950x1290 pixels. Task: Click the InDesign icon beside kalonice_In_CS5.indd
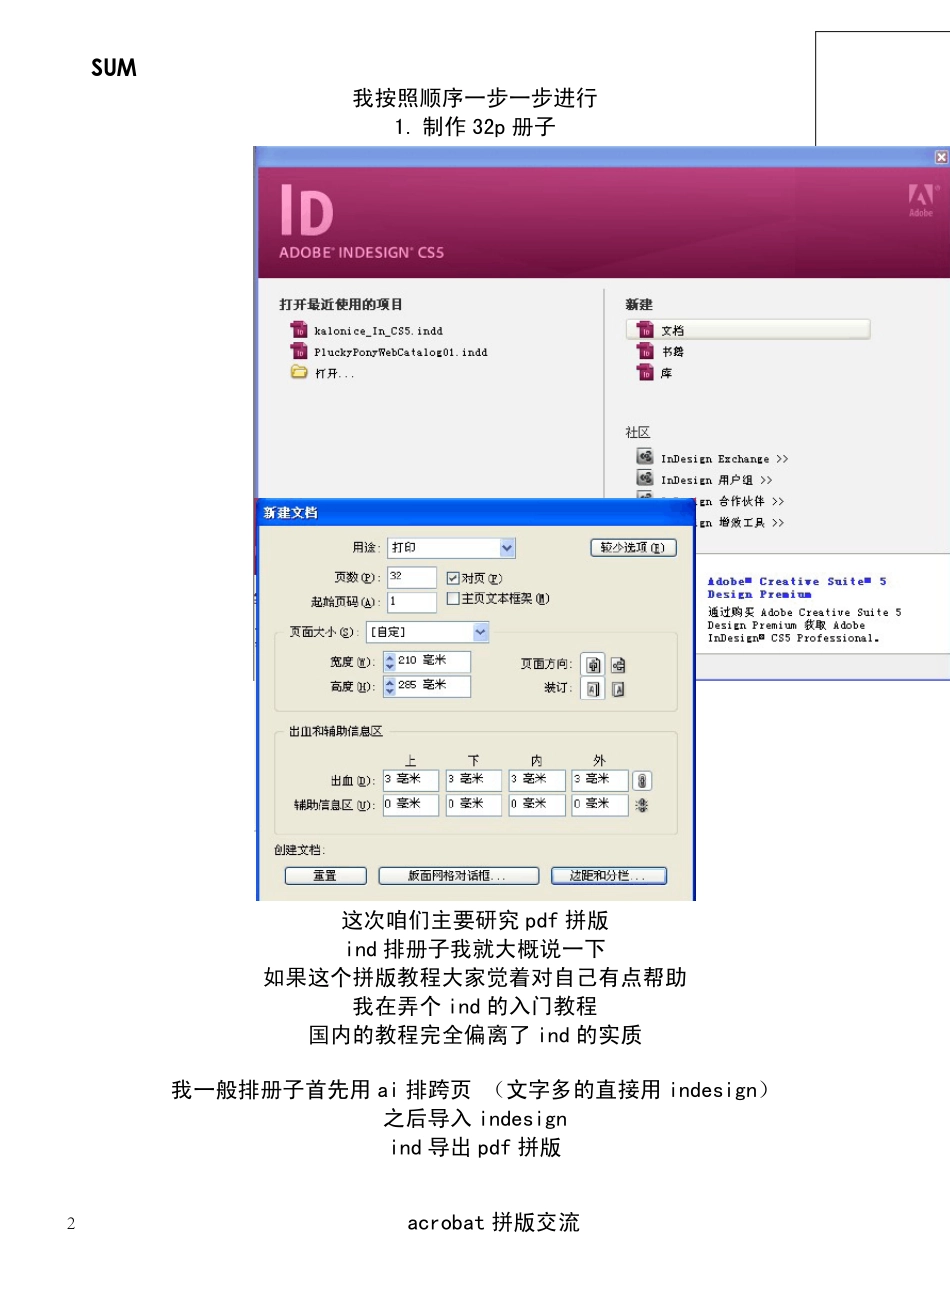pyautogui.click(x=299, y=330)
